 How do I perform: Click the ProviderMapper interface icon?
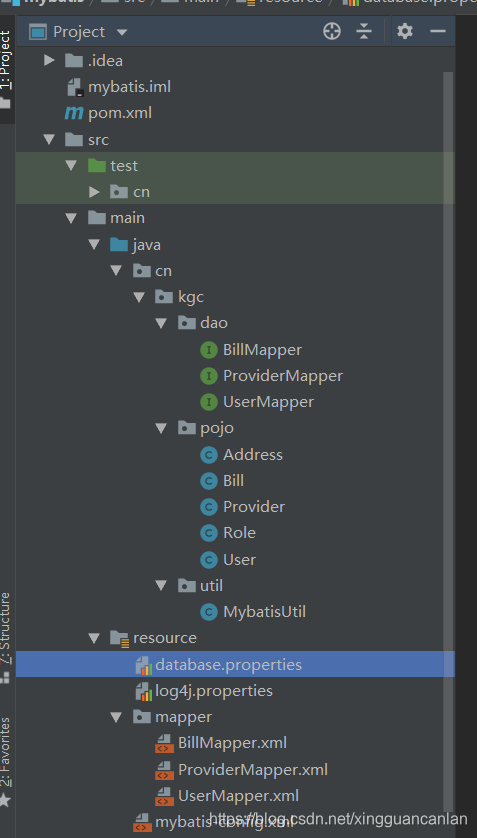pyautogui.click(x=208, y=376)
